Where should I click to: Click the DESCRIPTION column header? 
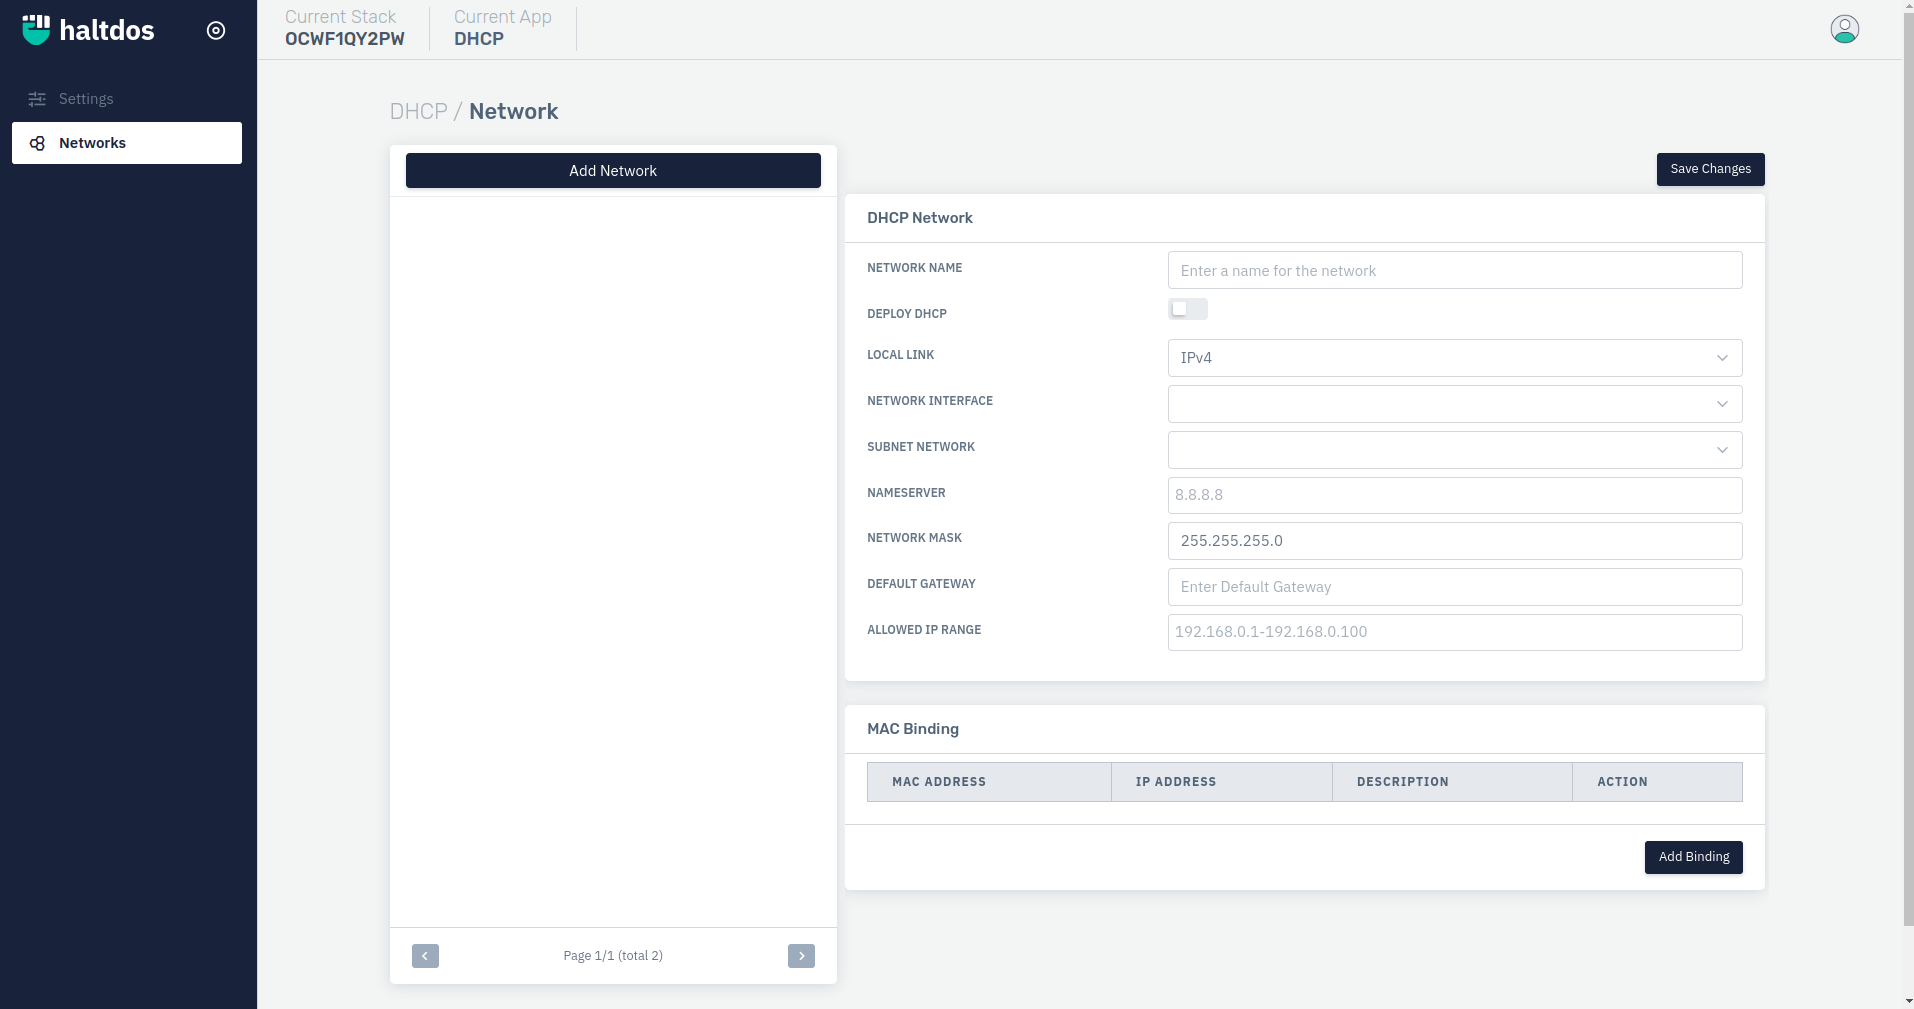tap(1452, 782)
